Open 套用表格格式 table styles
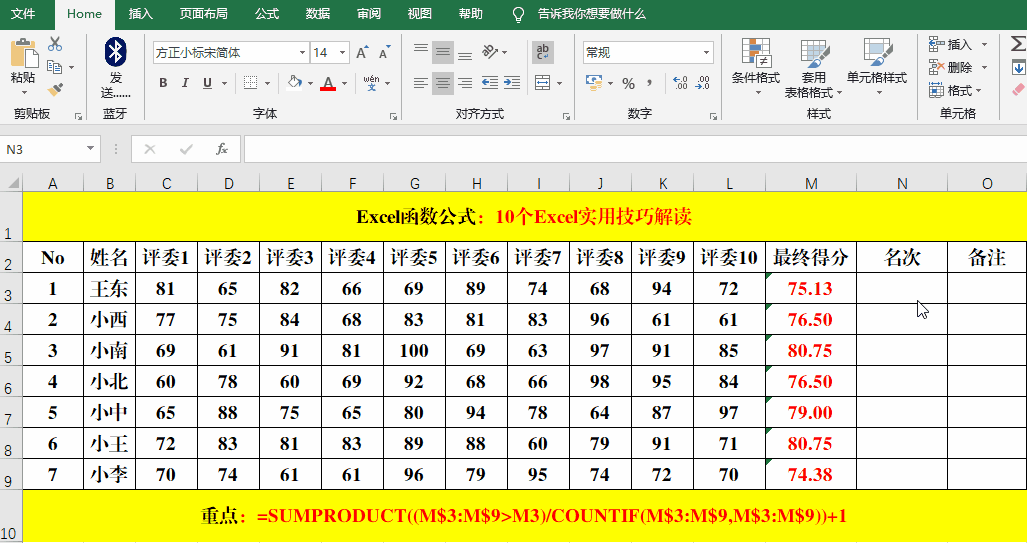The image size is (1027, 543). pyautogui.click(x=813, y=68)
